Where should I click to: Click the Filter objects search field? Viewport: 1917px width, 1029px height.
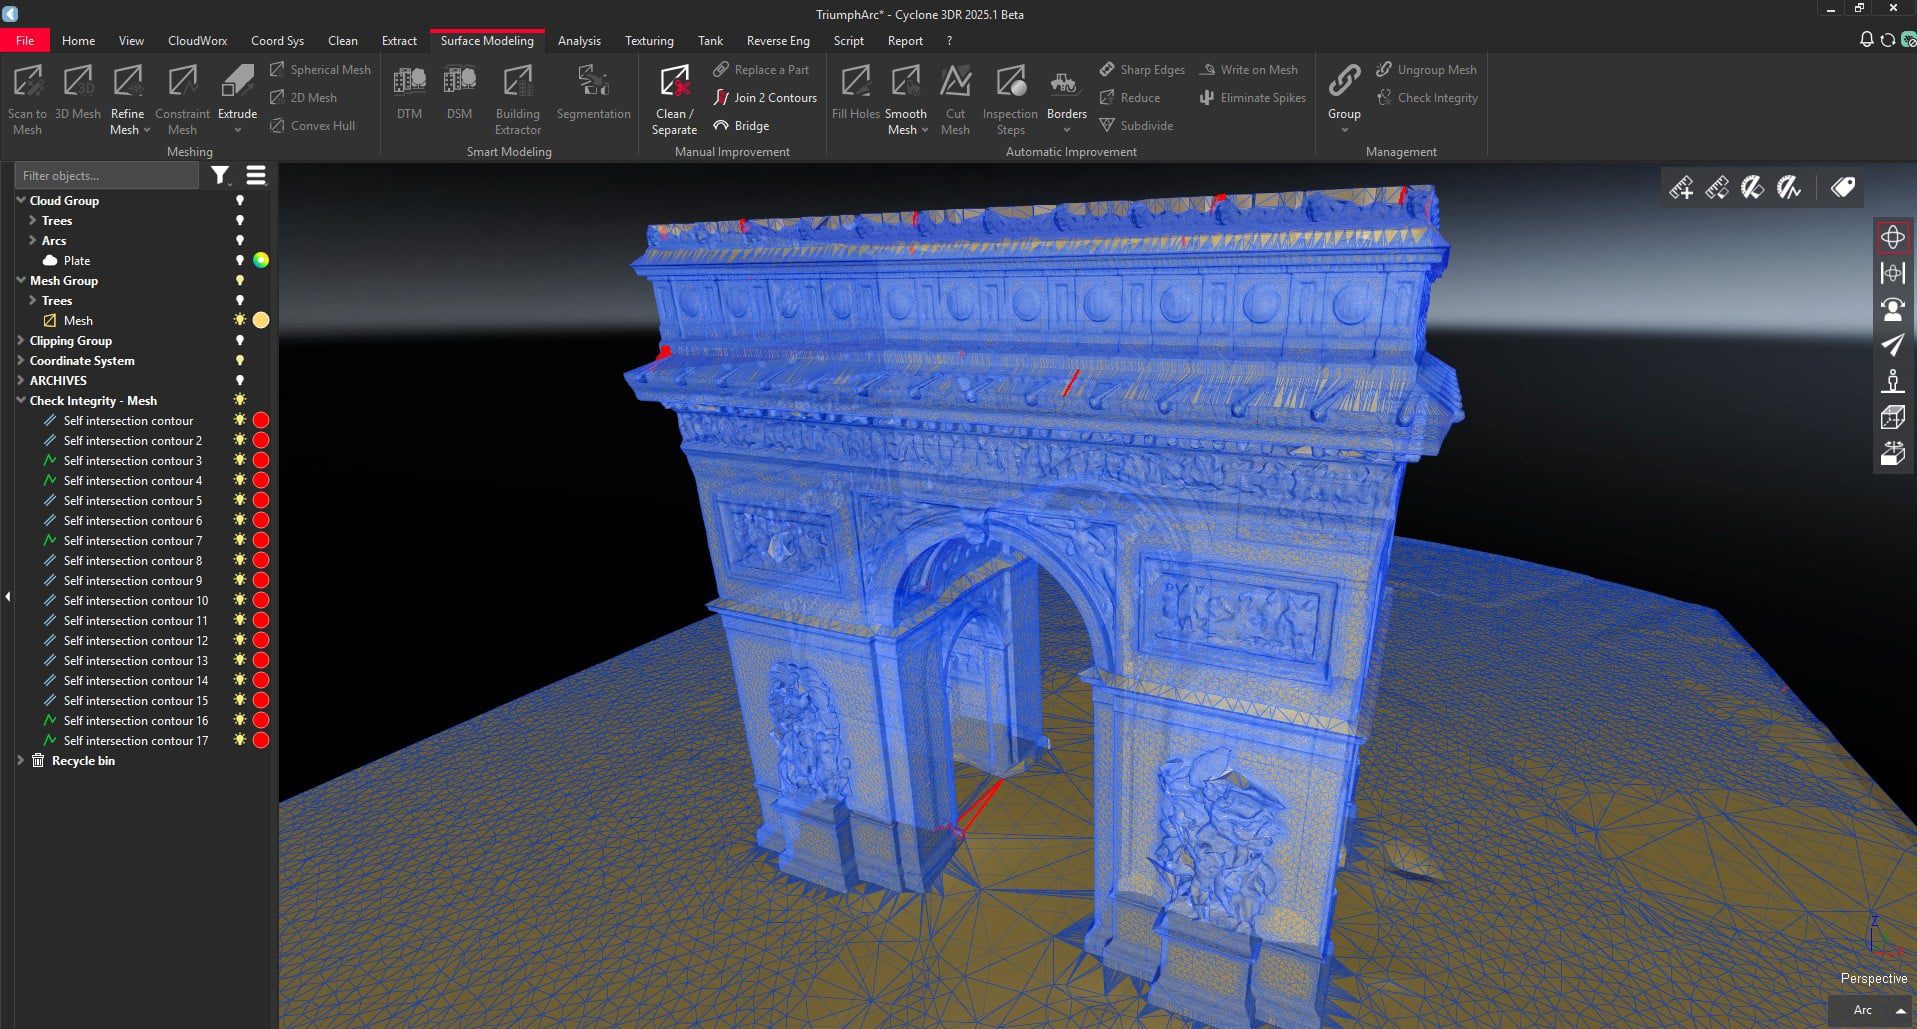coord(106,175)
